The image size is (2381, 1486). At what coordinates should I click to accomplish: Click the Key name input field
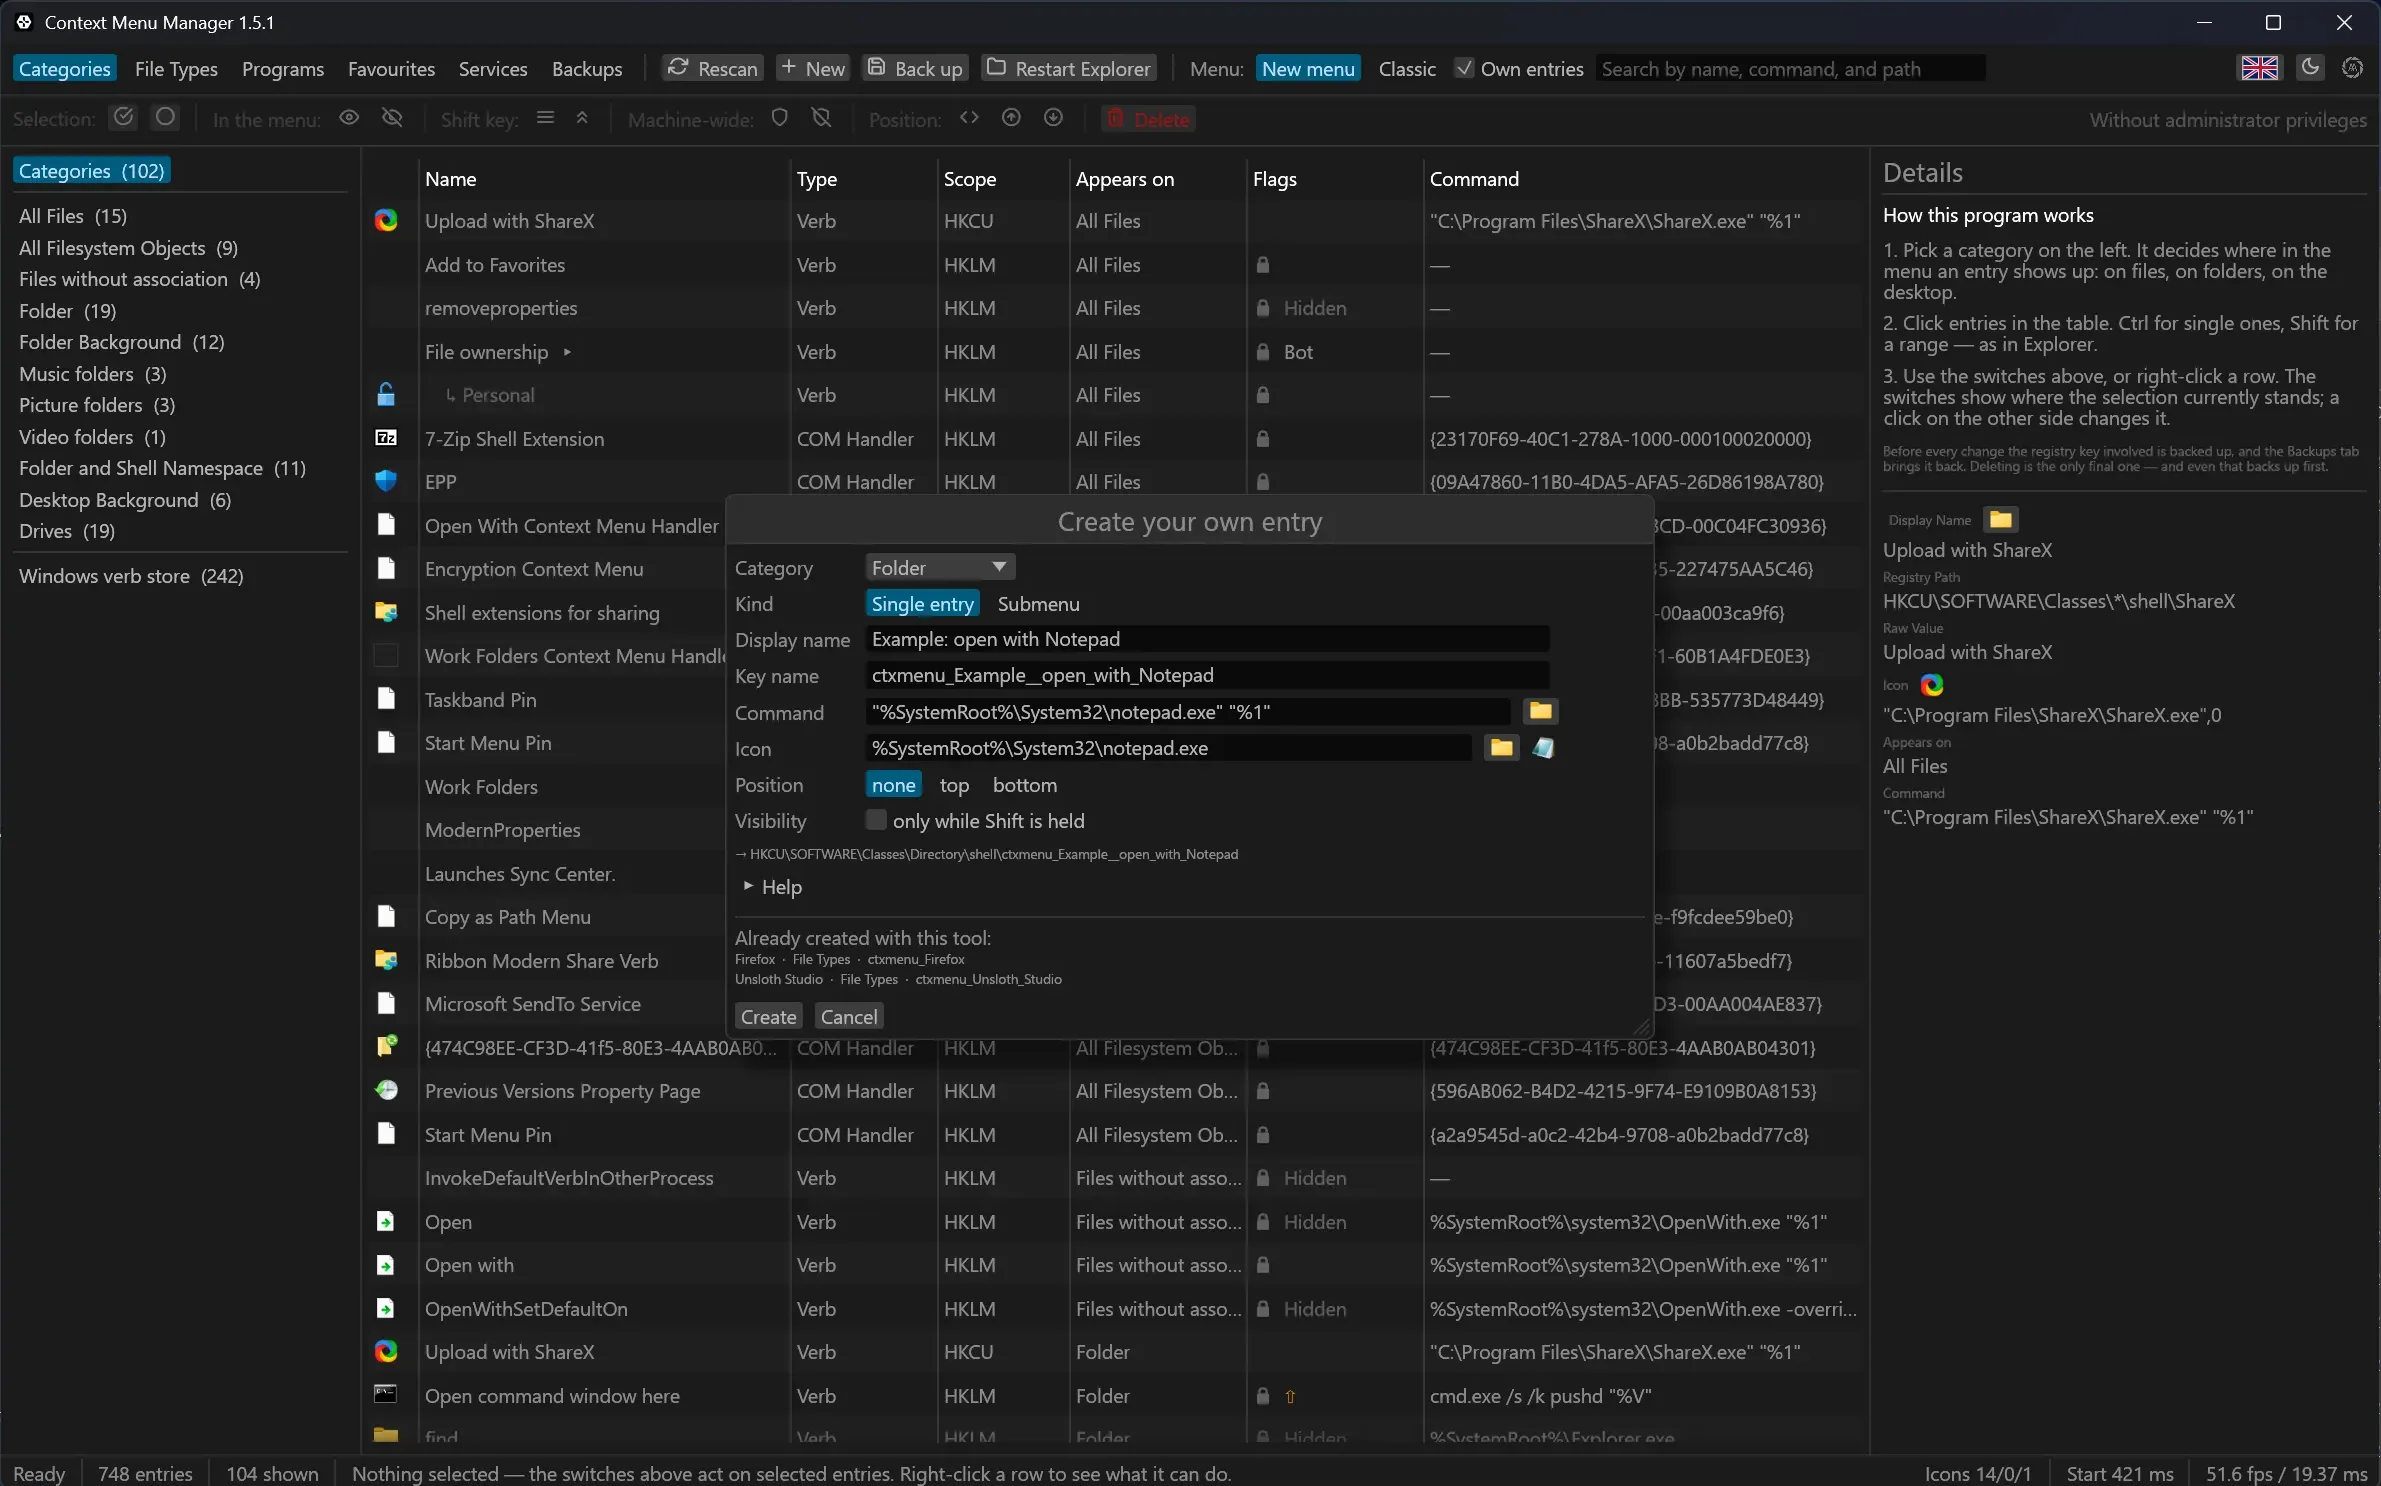(x=1207, y=675)
